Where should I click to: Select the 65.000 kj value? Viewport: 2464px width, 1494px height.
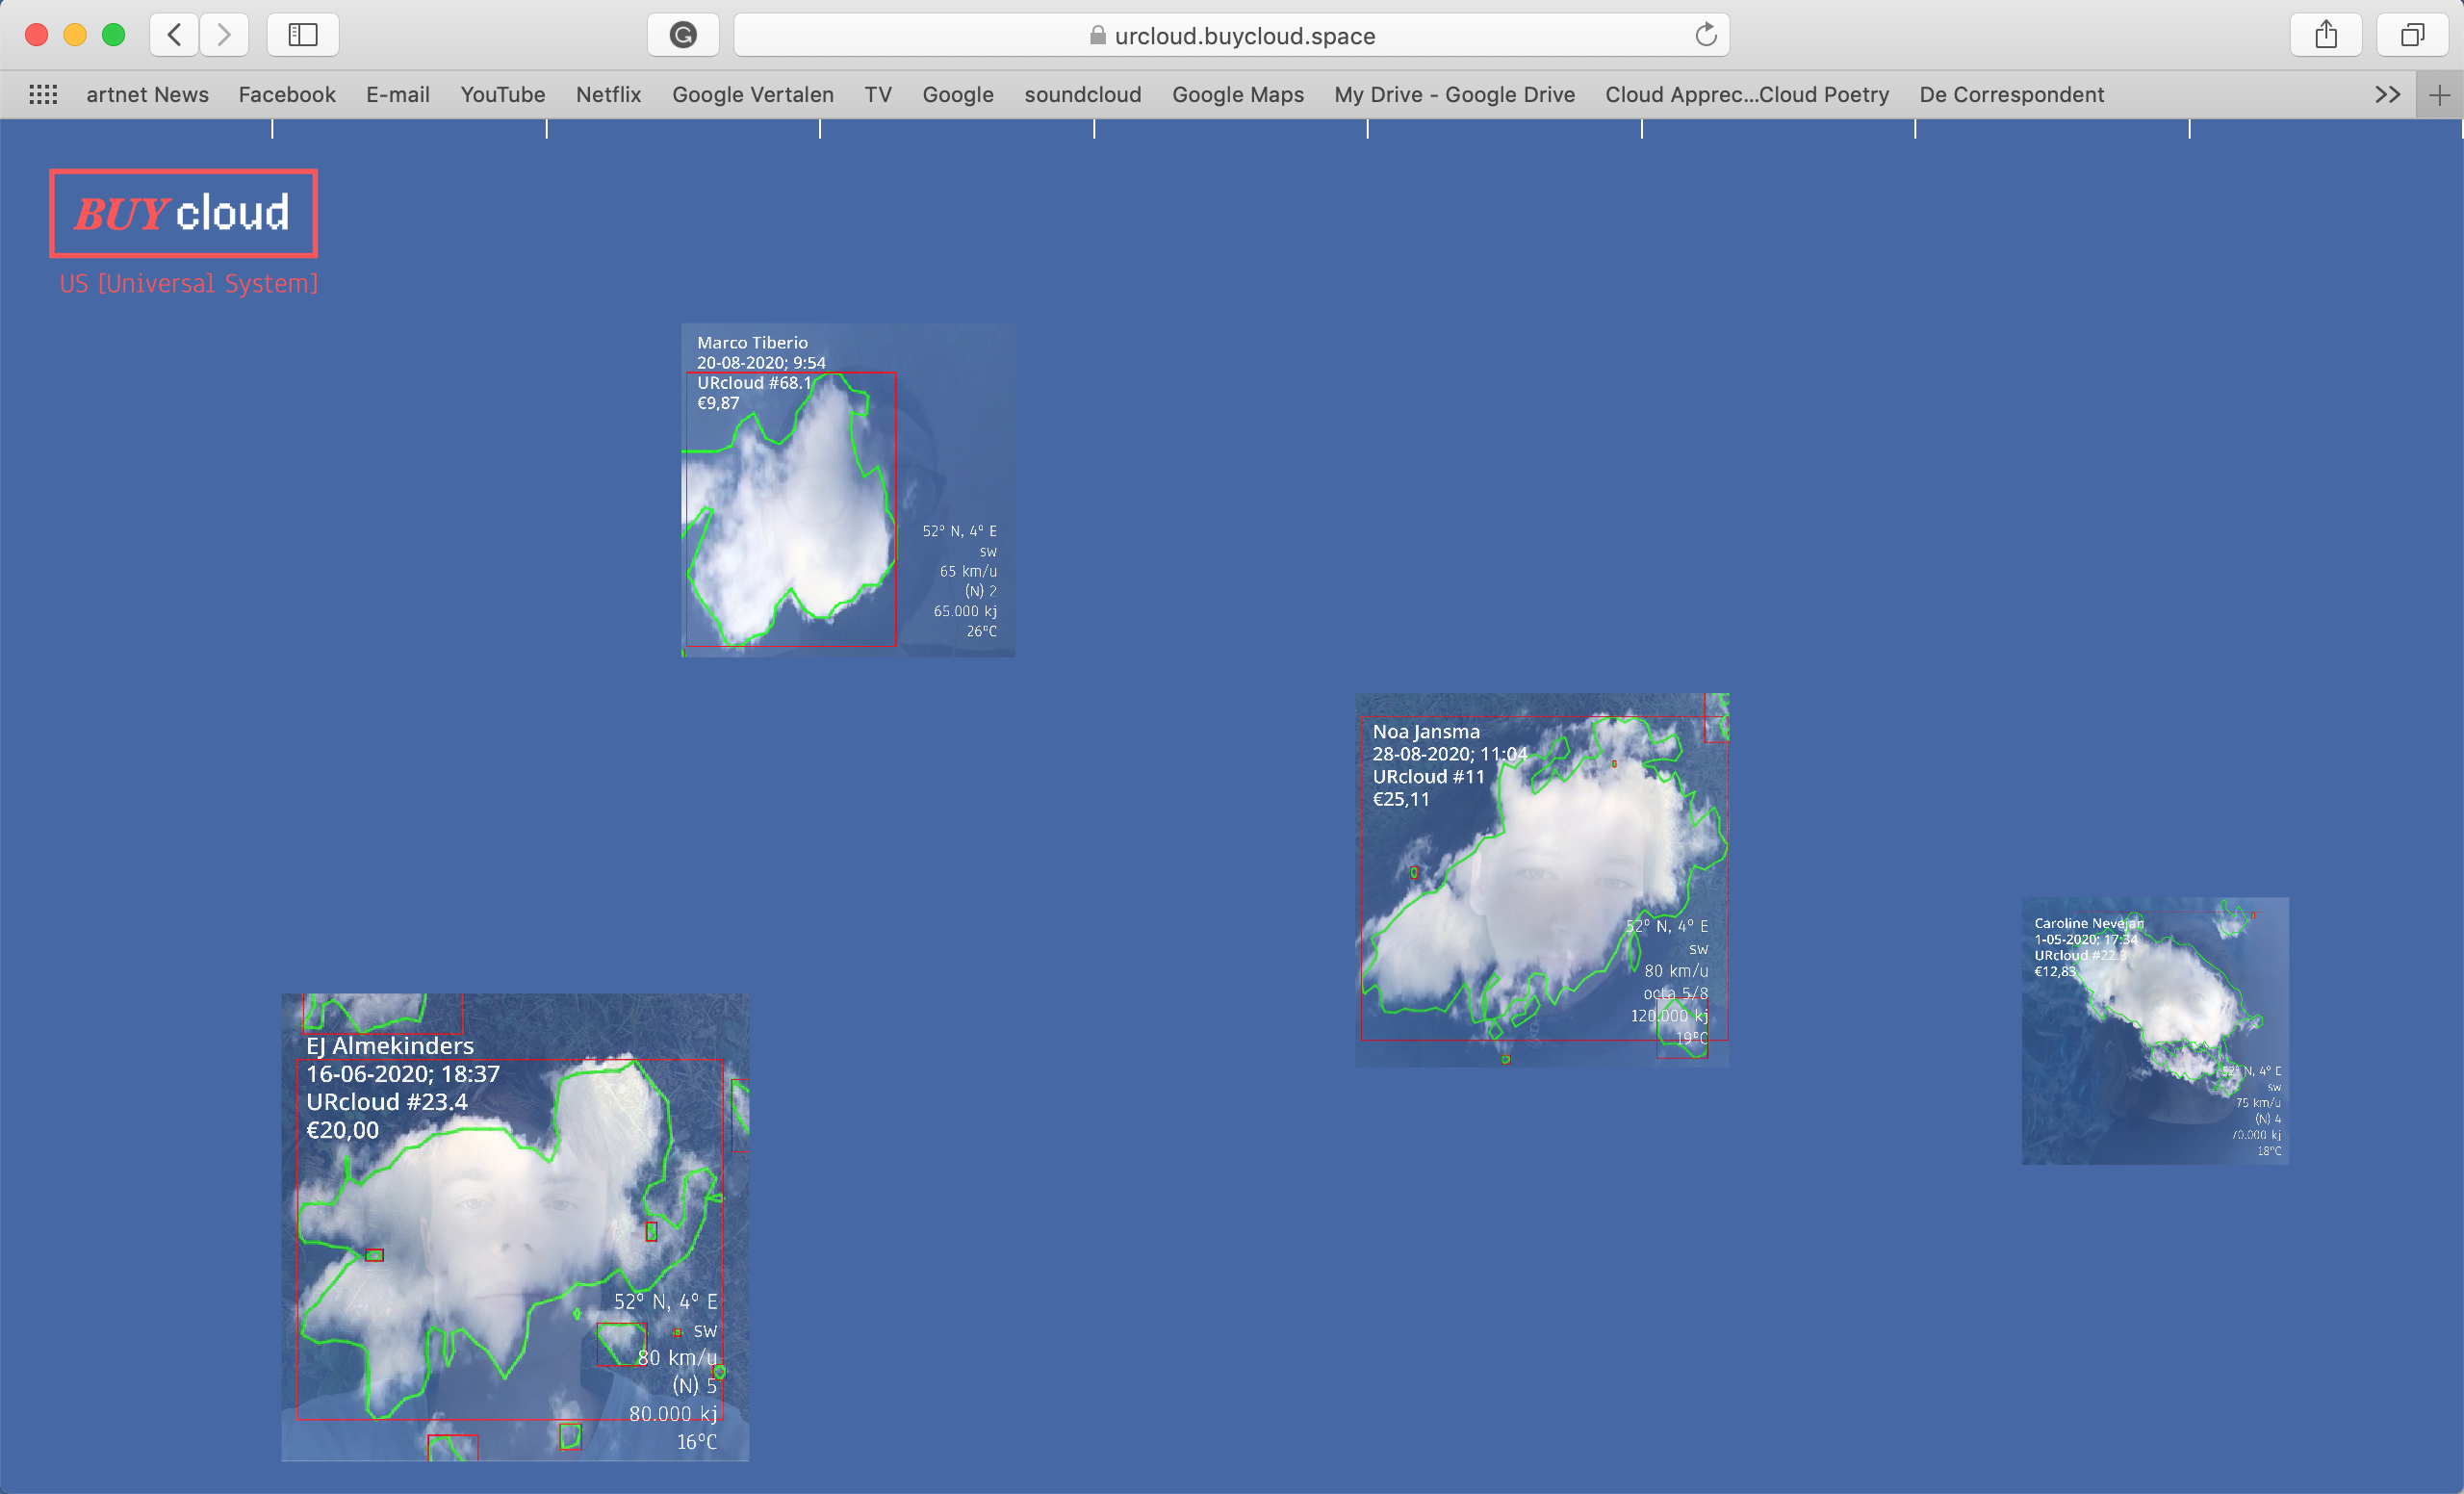(965, 611)
